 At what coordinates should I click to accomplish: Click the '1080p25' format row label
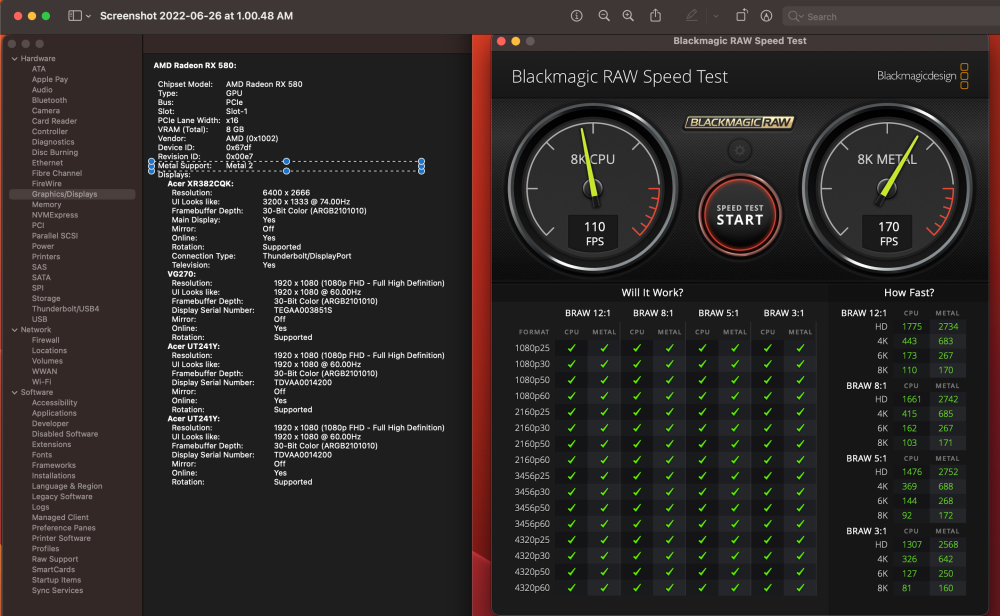tap(532, 348)
